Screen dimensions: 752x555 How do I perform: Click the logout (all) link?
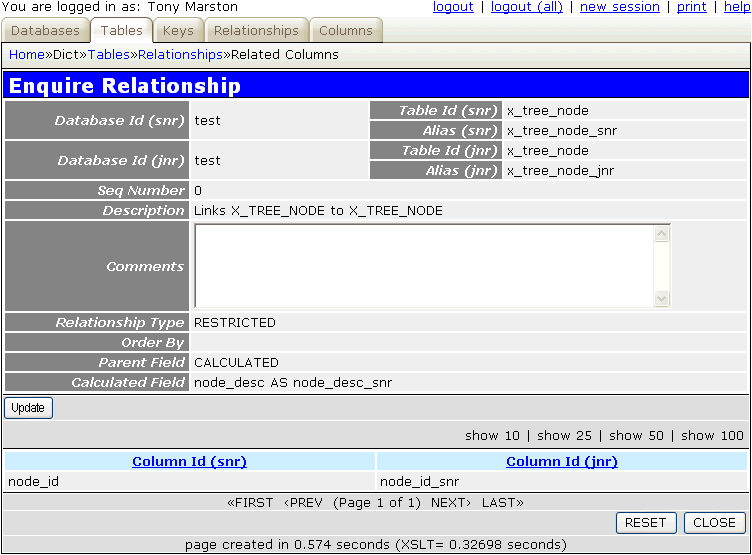pyautogui.click(x=527, y=7)
